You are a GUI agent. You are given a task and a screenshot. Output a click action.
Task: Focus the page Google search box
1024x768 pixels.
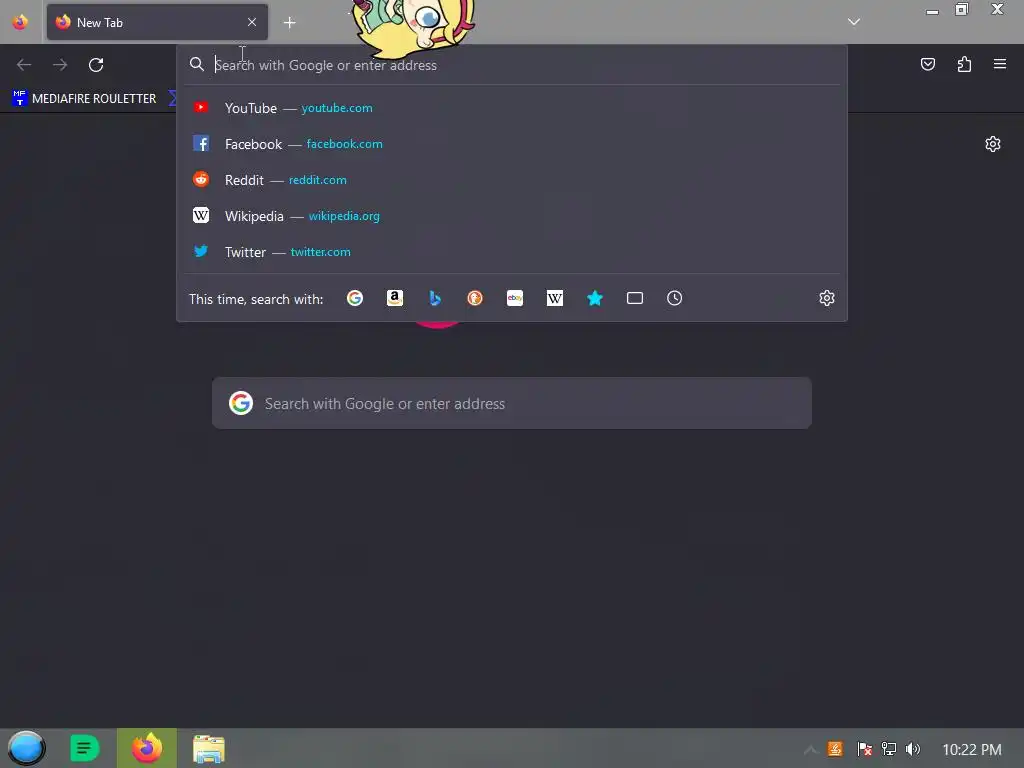(512, 403)
